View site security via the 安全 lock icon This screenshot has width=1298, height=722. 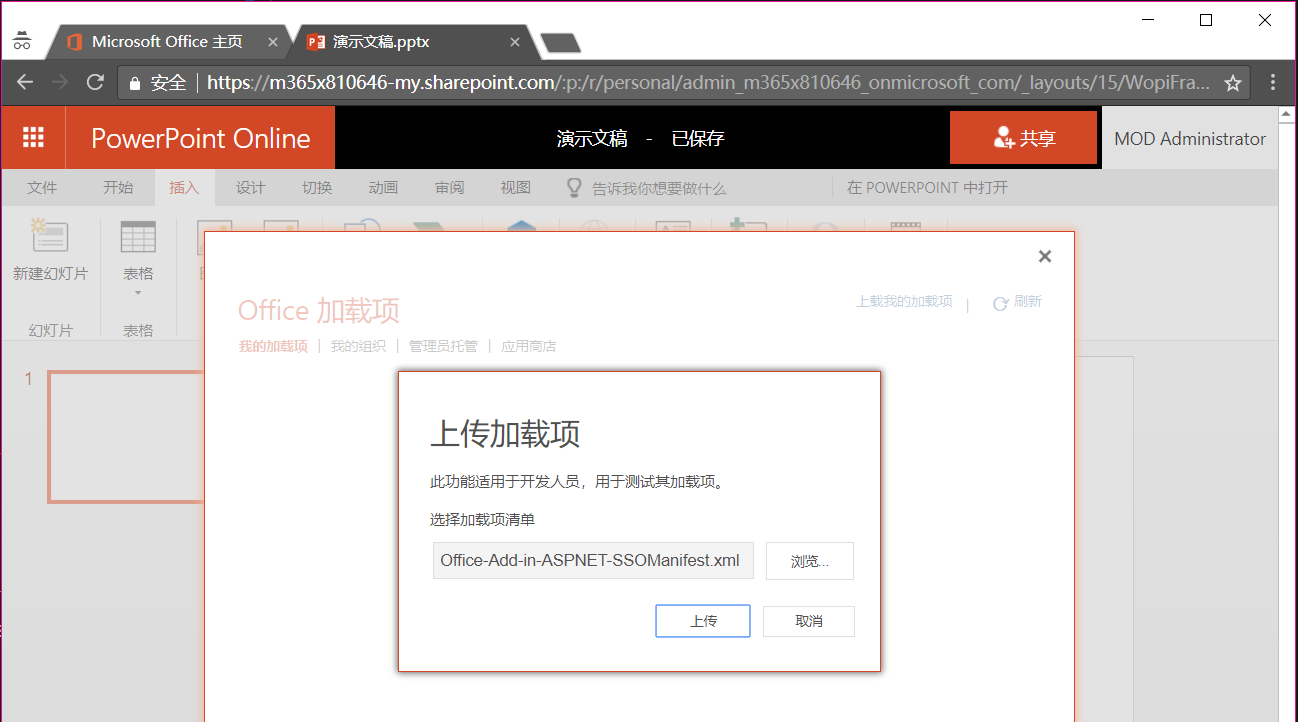(135, 82)
